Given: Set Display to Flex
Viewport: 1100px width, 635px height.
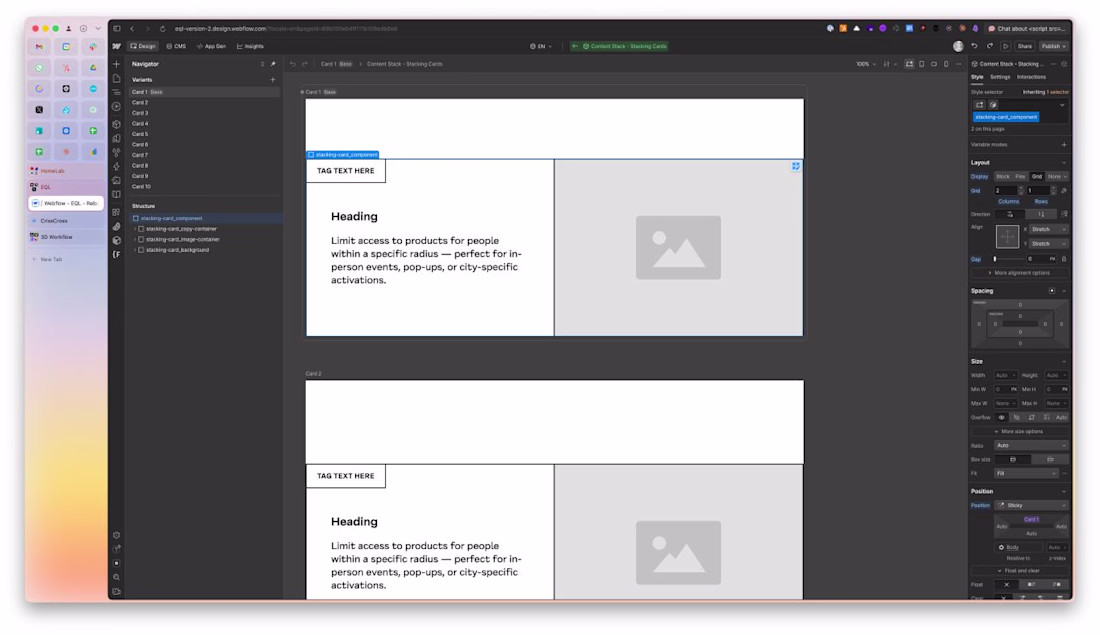Looking at the screenshot, I should [x=1021, y=177].
